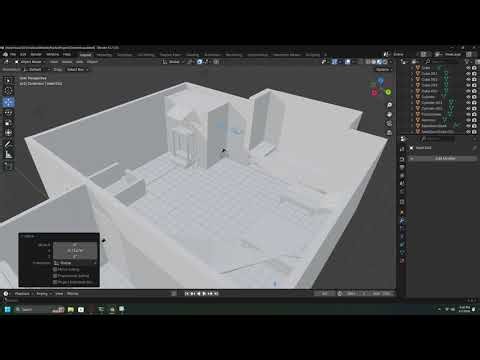Open the outliner filter funnel icon
Screen dimensions: 480x360
click(467, 62)
